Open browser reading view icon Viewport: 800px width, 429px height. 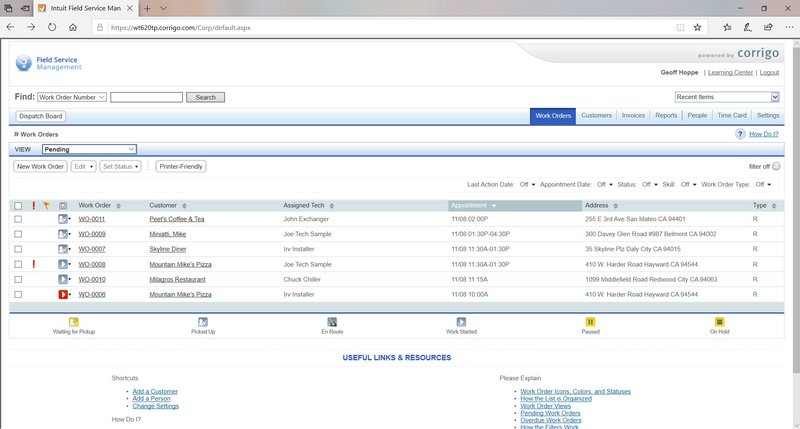[x=680, y=28]
